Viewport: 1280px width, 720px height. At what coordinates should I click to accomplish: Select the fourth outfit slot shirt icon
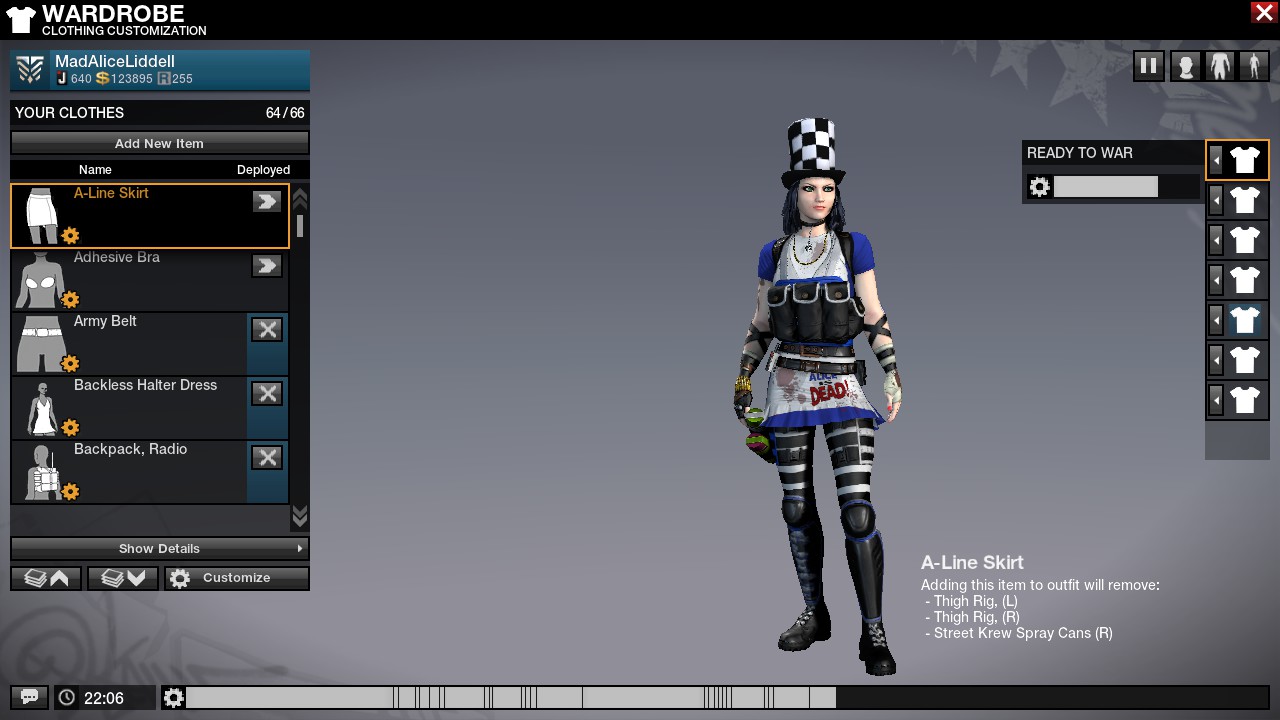[1244, 280]
